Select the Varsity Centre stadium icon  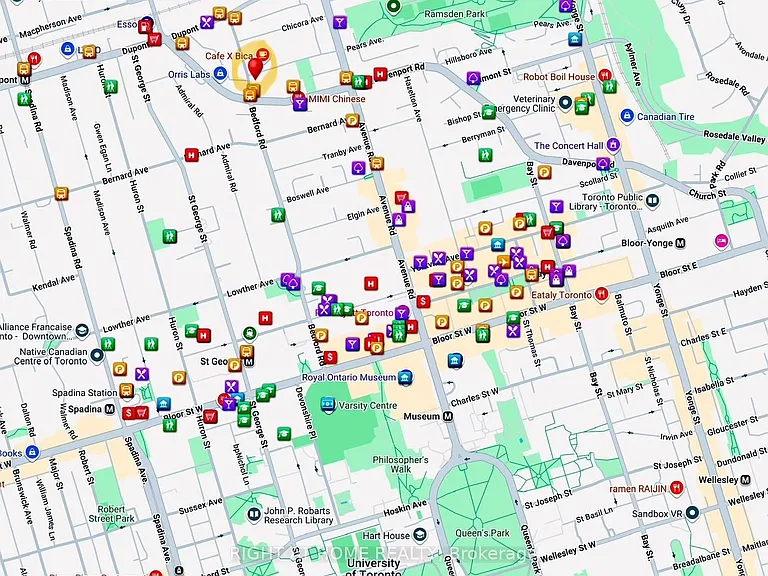coord(328,405)
